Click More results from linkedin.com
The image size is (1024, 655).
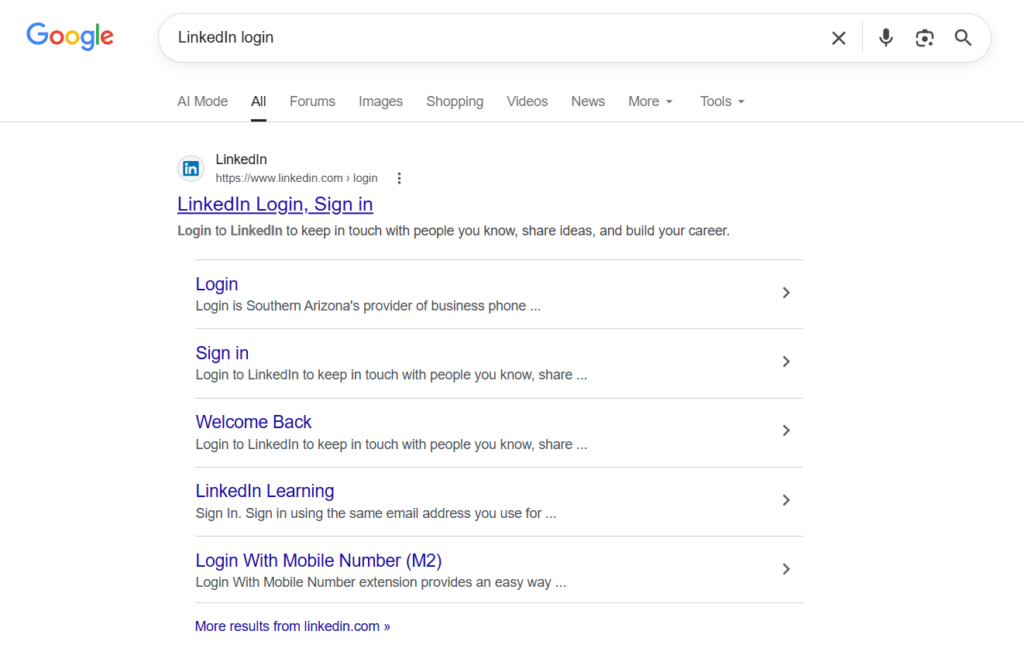tap(293, 626)
